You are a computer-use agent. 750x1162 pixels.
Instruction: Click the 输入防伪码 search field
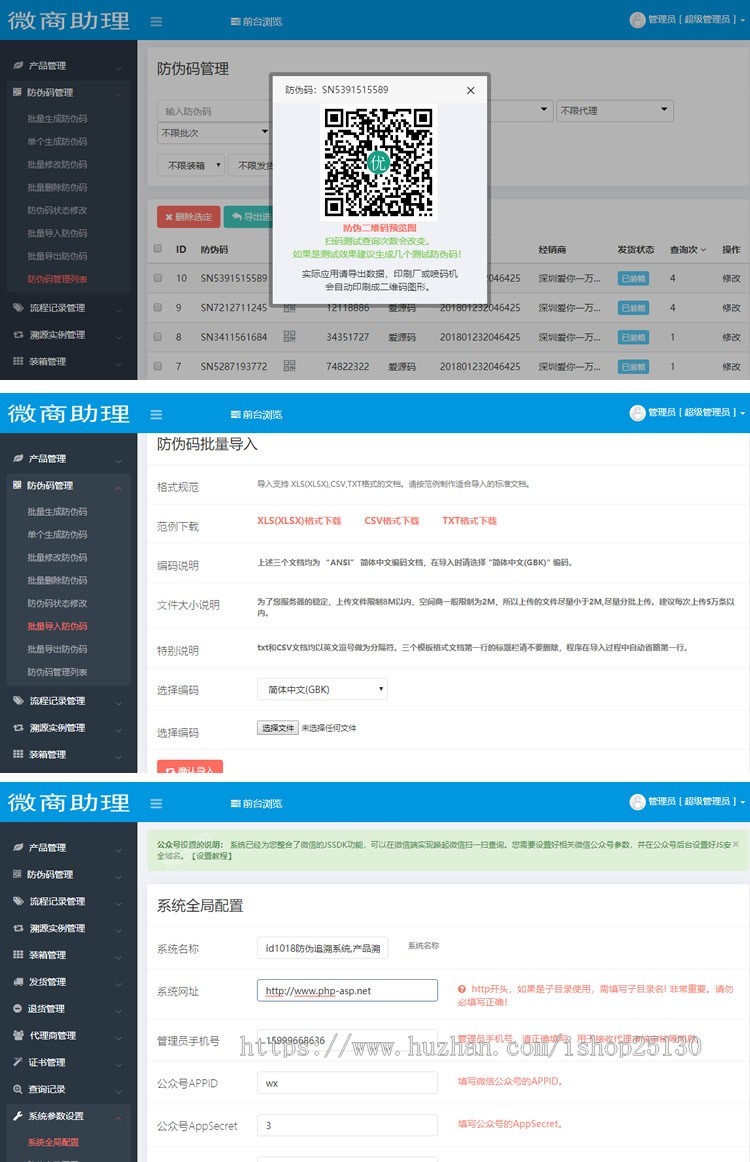click(x=215, y=111)
